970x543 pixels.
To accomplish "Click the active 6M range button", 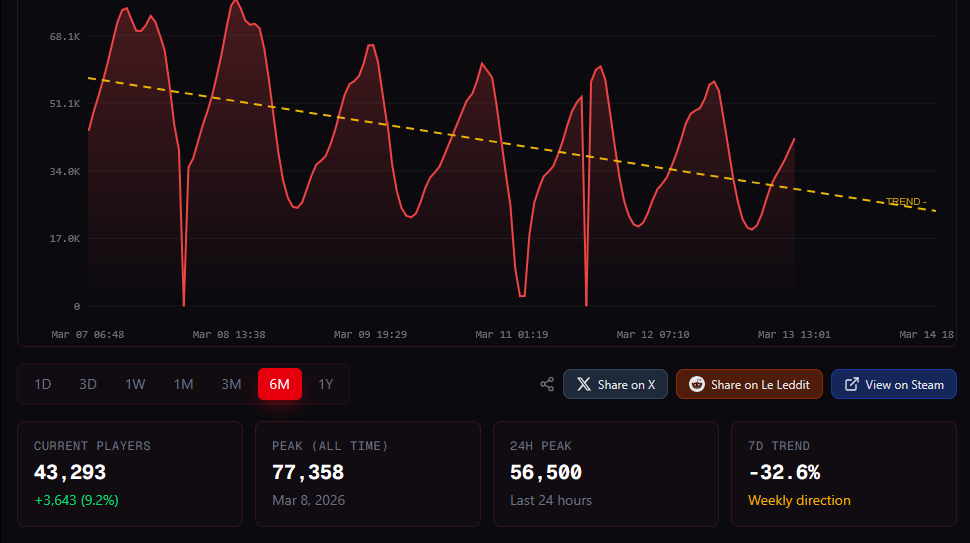I will point(280,384).
